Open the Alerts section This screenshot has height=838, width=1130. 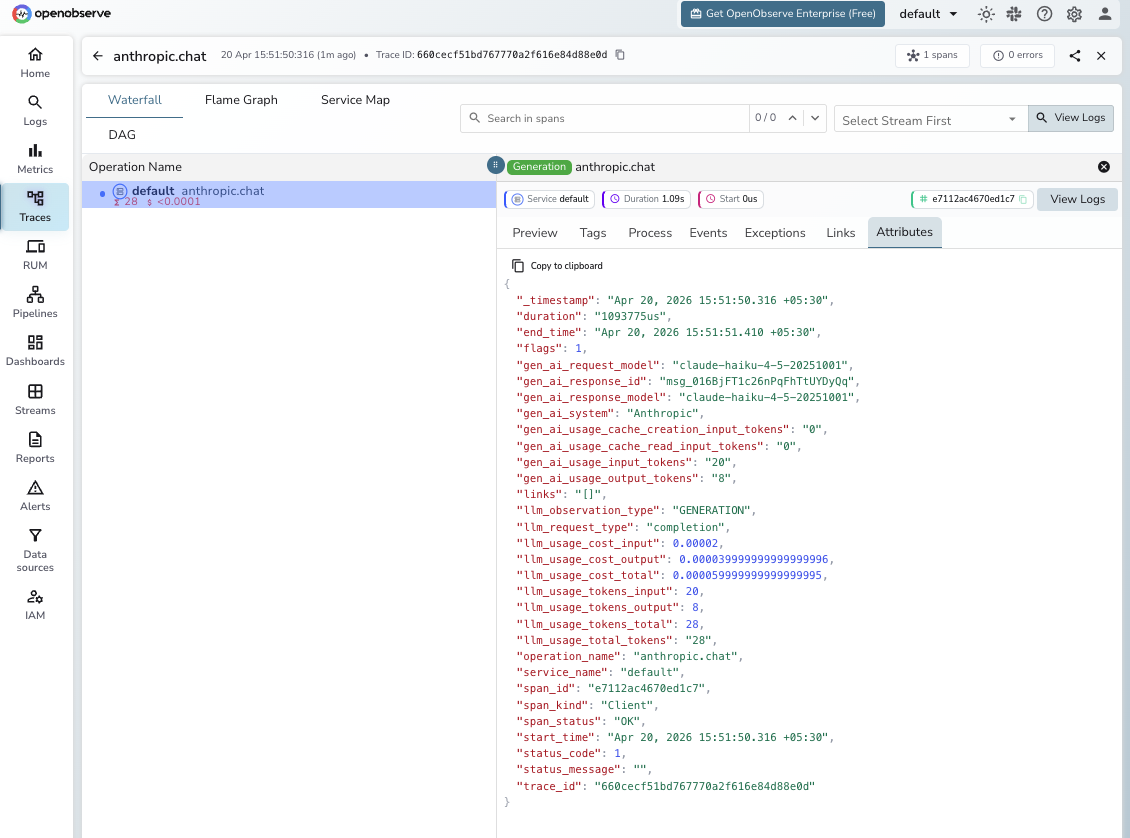35,496
